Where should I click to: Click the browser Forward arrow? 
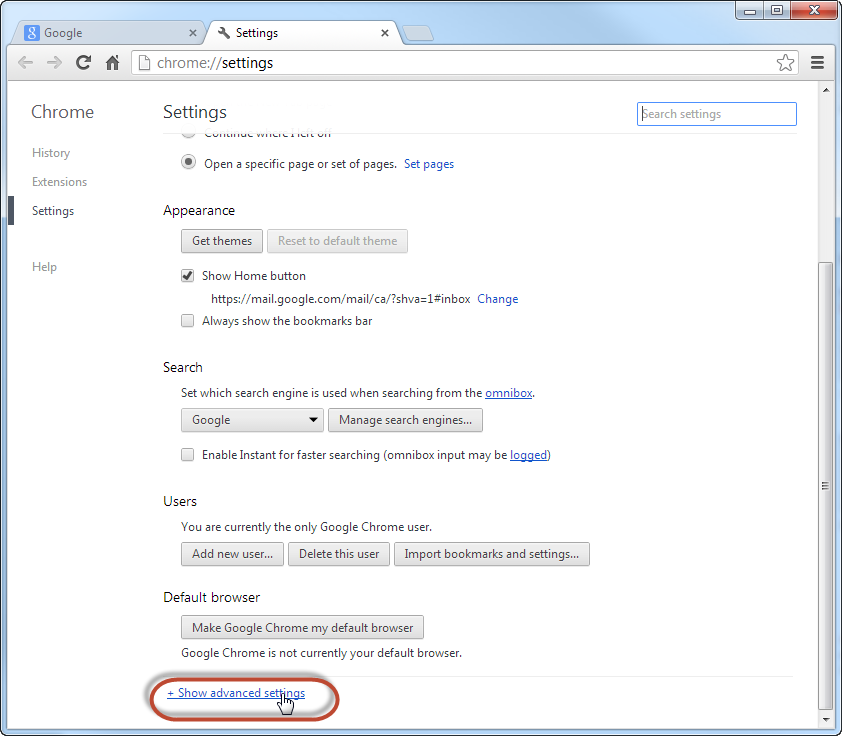(54, 63)
